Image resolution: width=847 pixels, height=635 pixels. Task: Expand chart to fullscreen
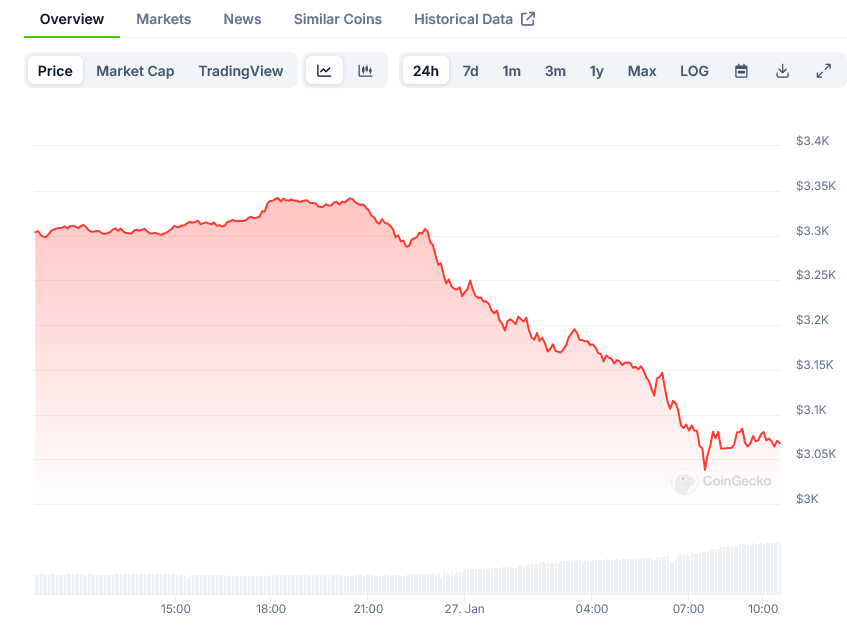pyautogui.click(x=823, y=71)
